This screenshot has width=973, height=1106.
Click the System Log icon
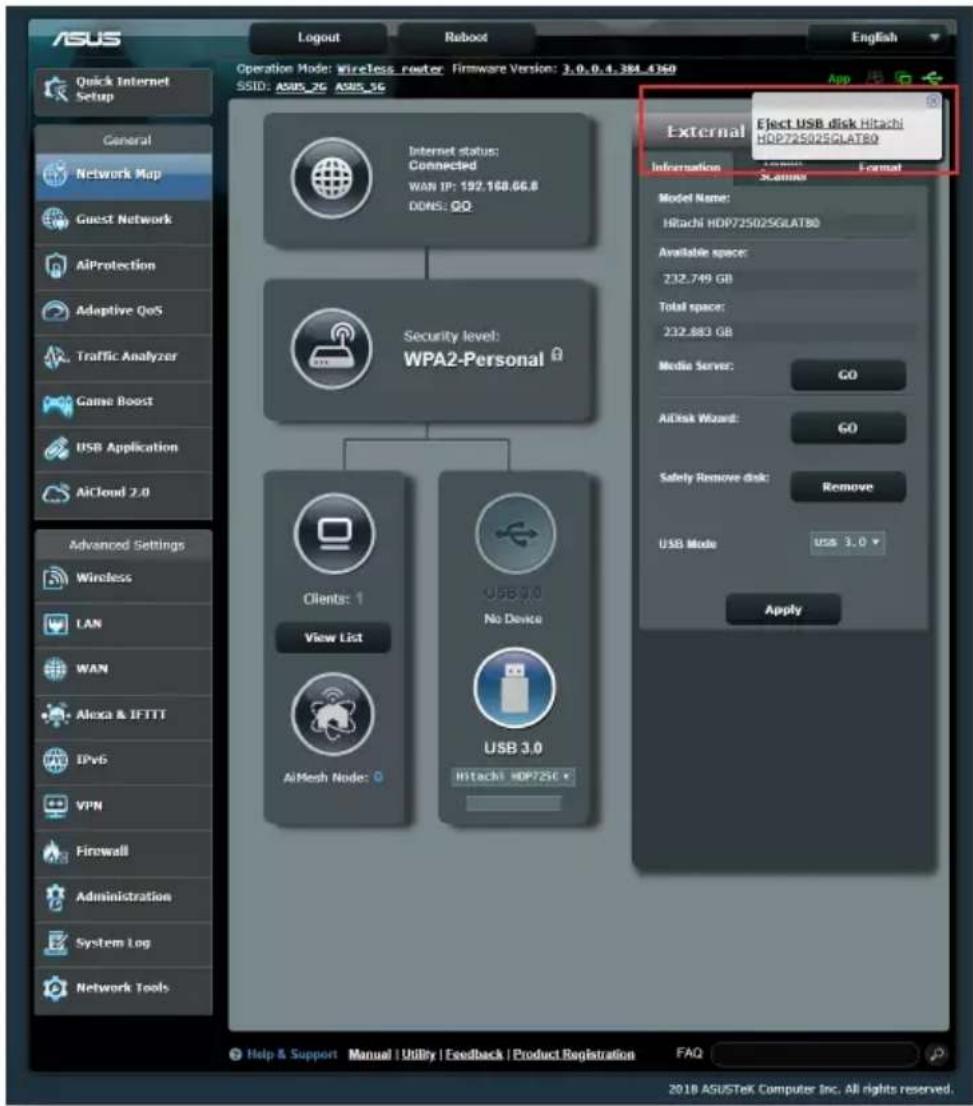pyautogui.click(x=55, y=942)
